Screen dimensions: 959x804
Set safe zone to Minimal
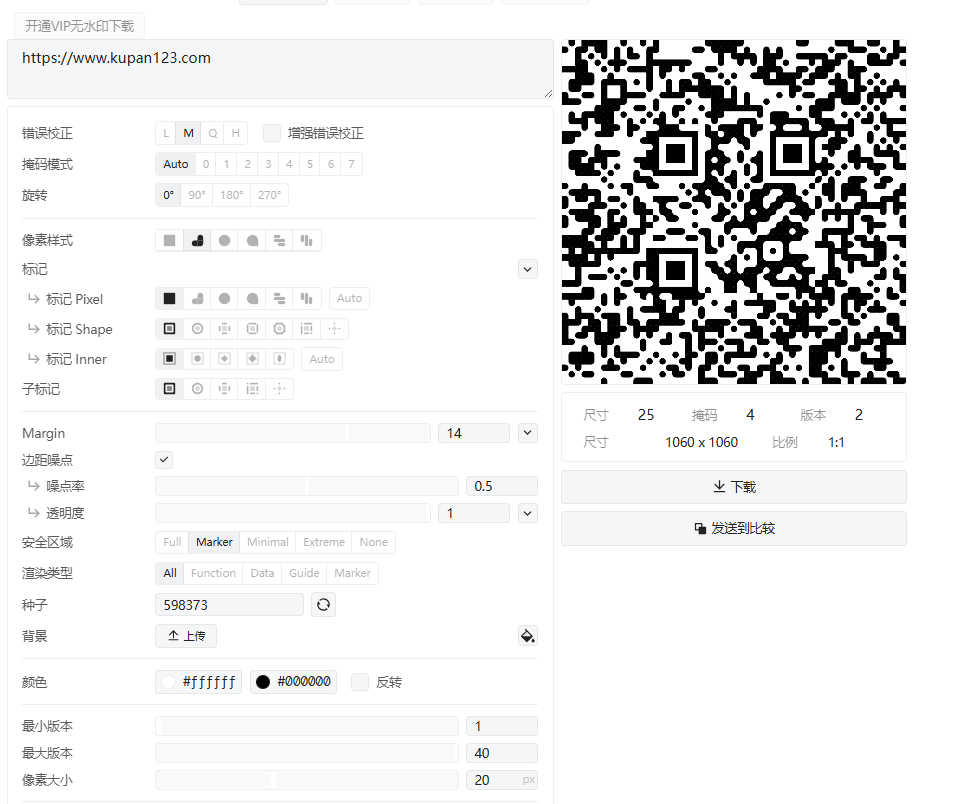pos(267,542)
